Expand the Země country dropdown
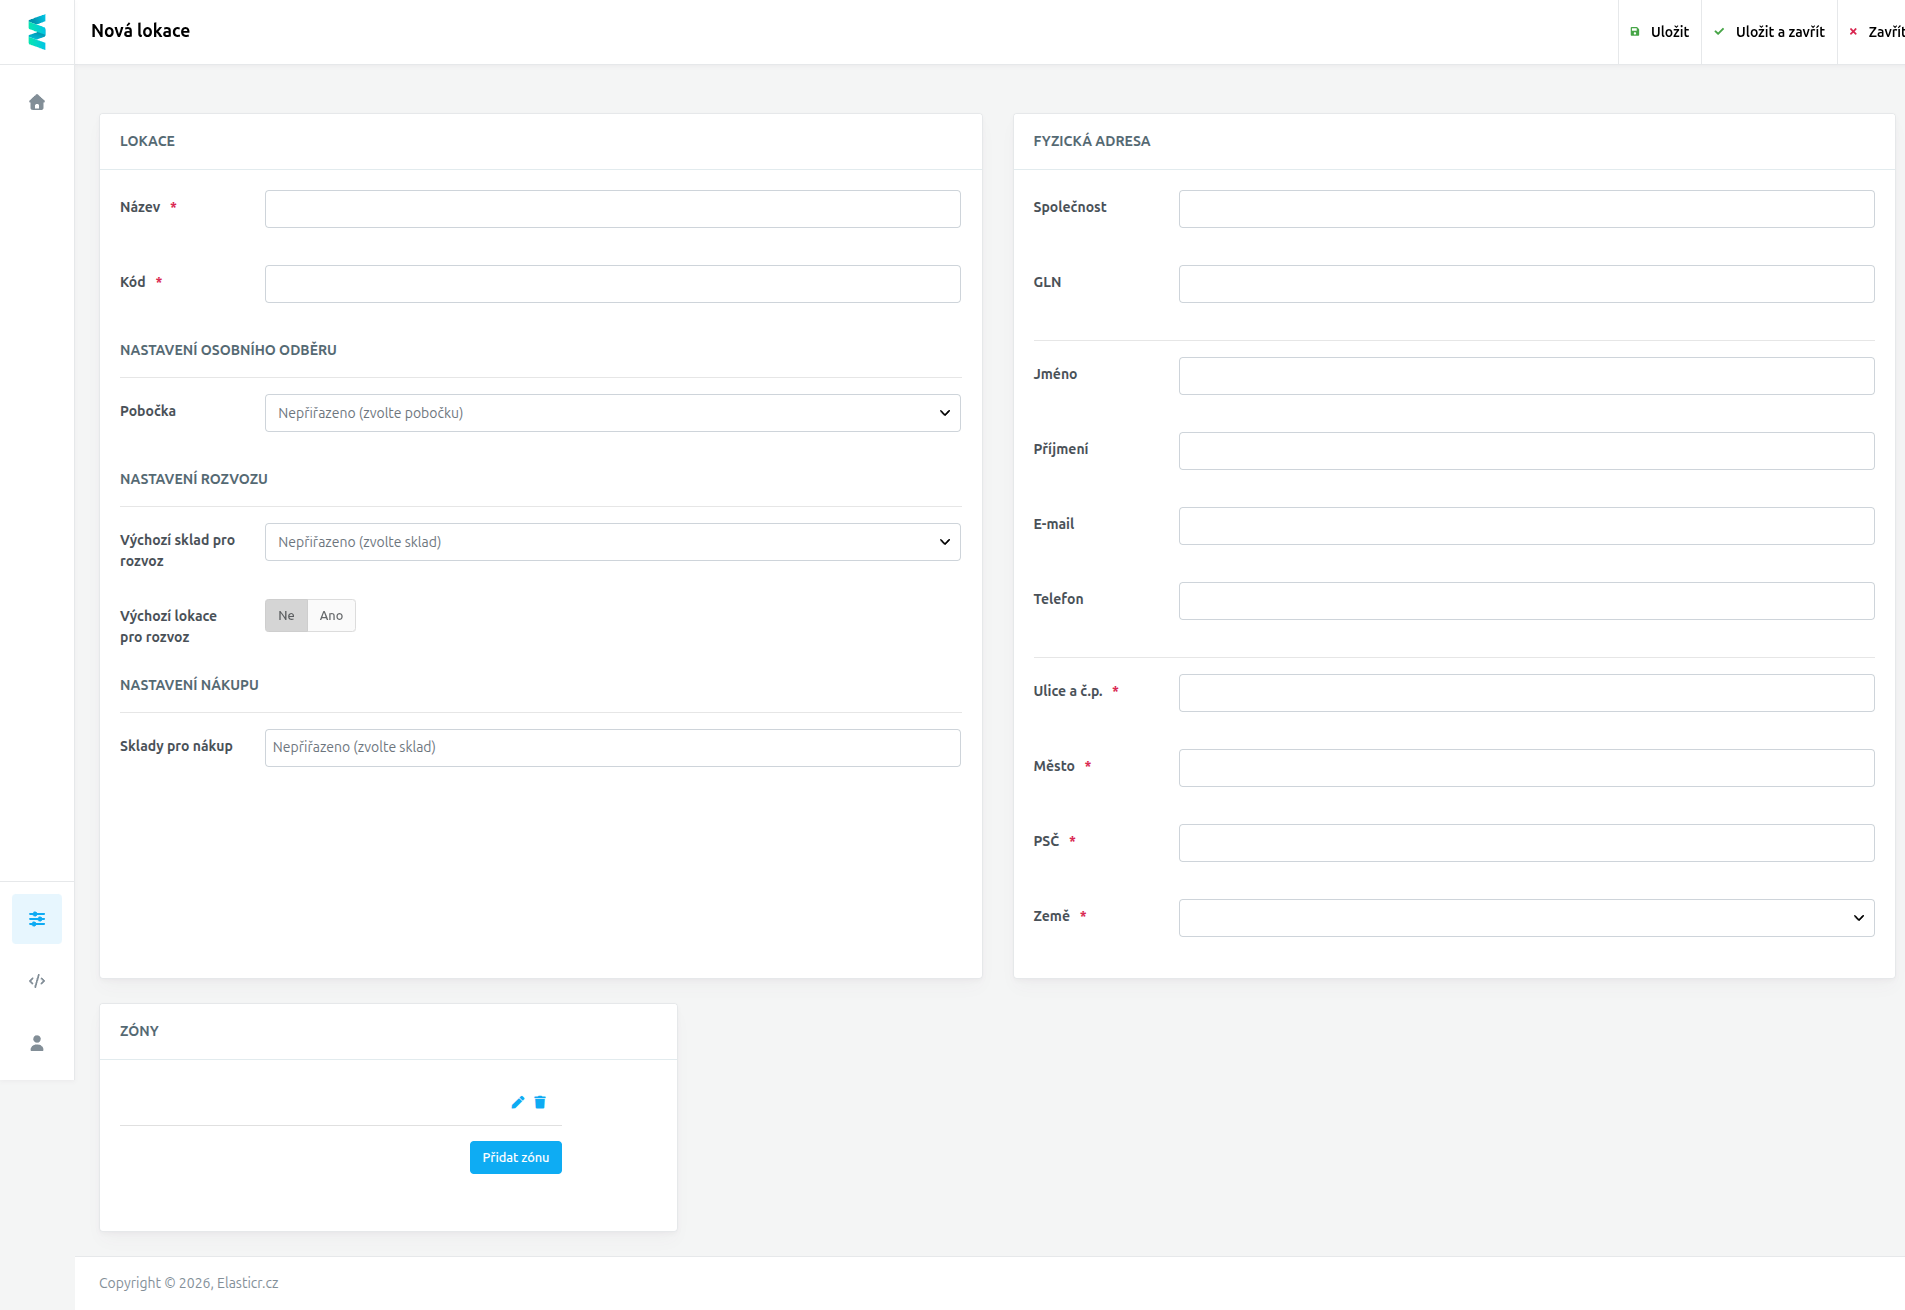1905x1310 pixels. 1526,918
